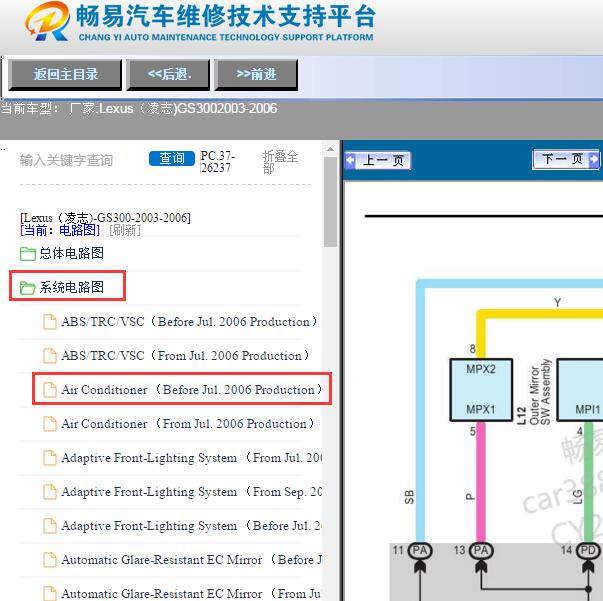603x601 pixels.
Task: Go forward using >>前进 button
Action: pyautogui.click(x=256, y=75)
